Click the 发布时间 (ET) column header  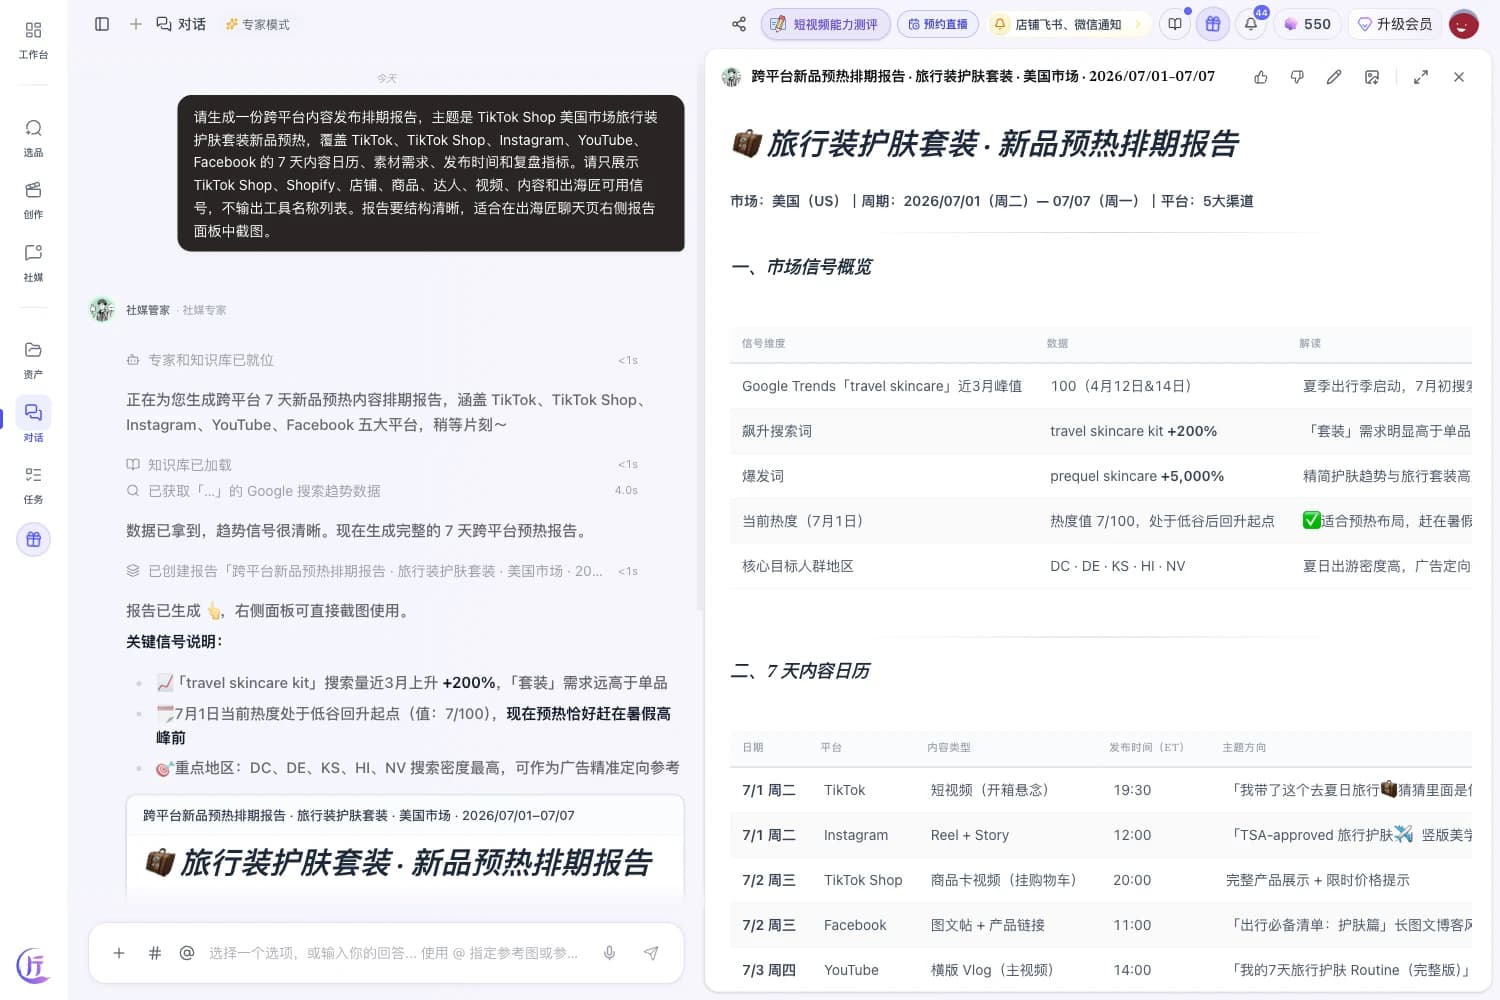(1146, 748)
